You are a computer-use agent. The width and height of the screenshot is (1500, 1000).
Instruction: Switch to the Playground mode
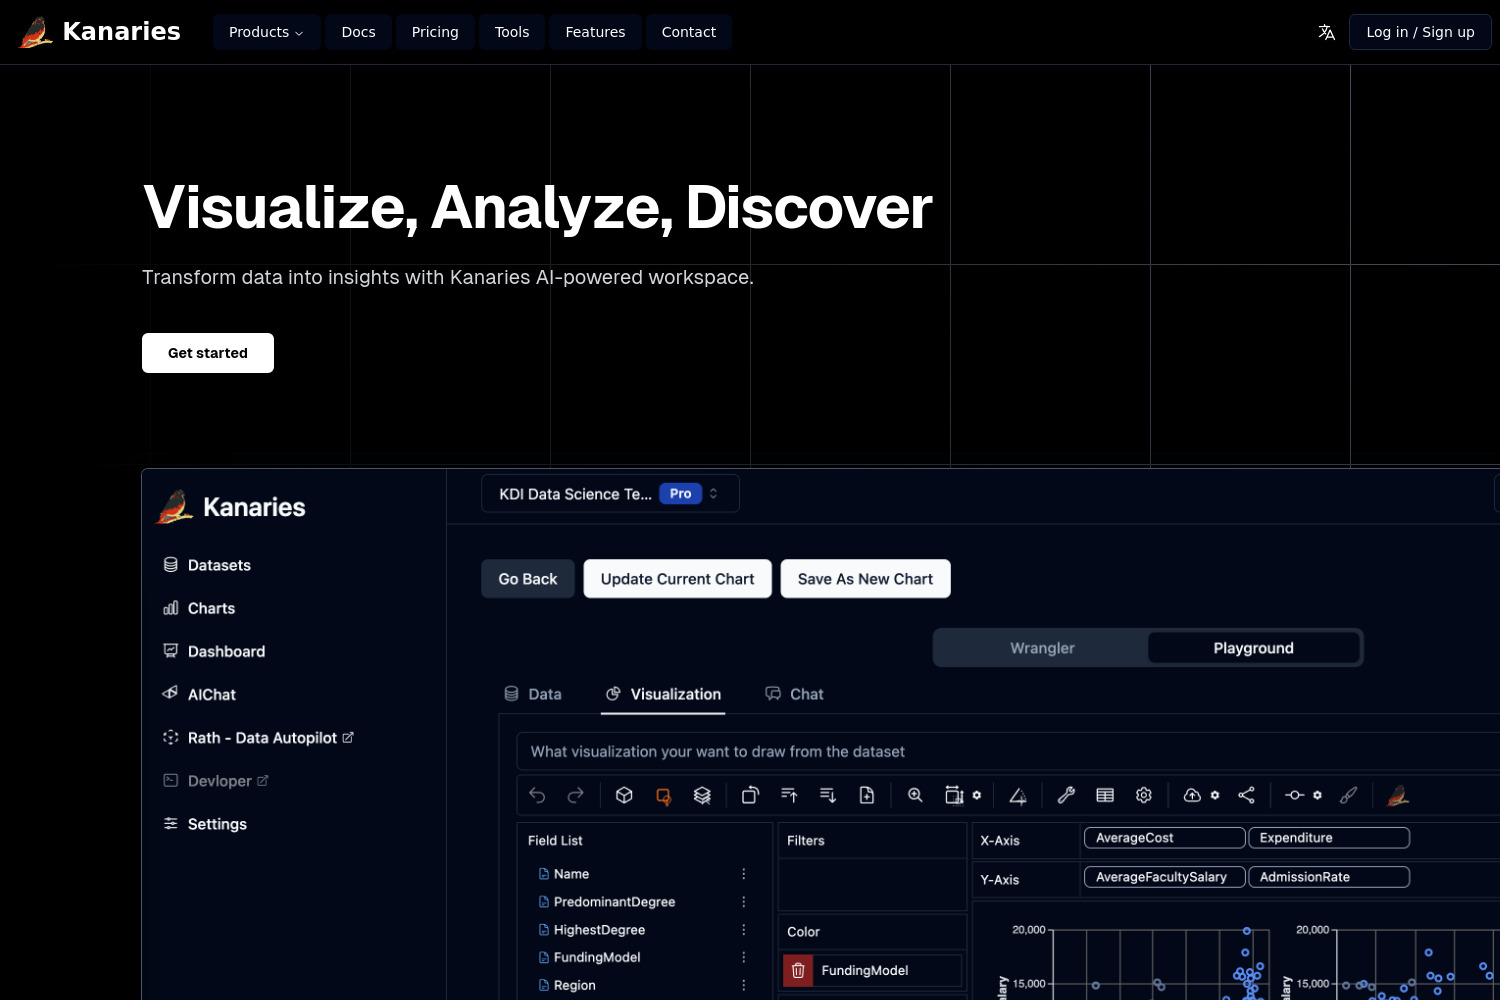(1254, 648)
